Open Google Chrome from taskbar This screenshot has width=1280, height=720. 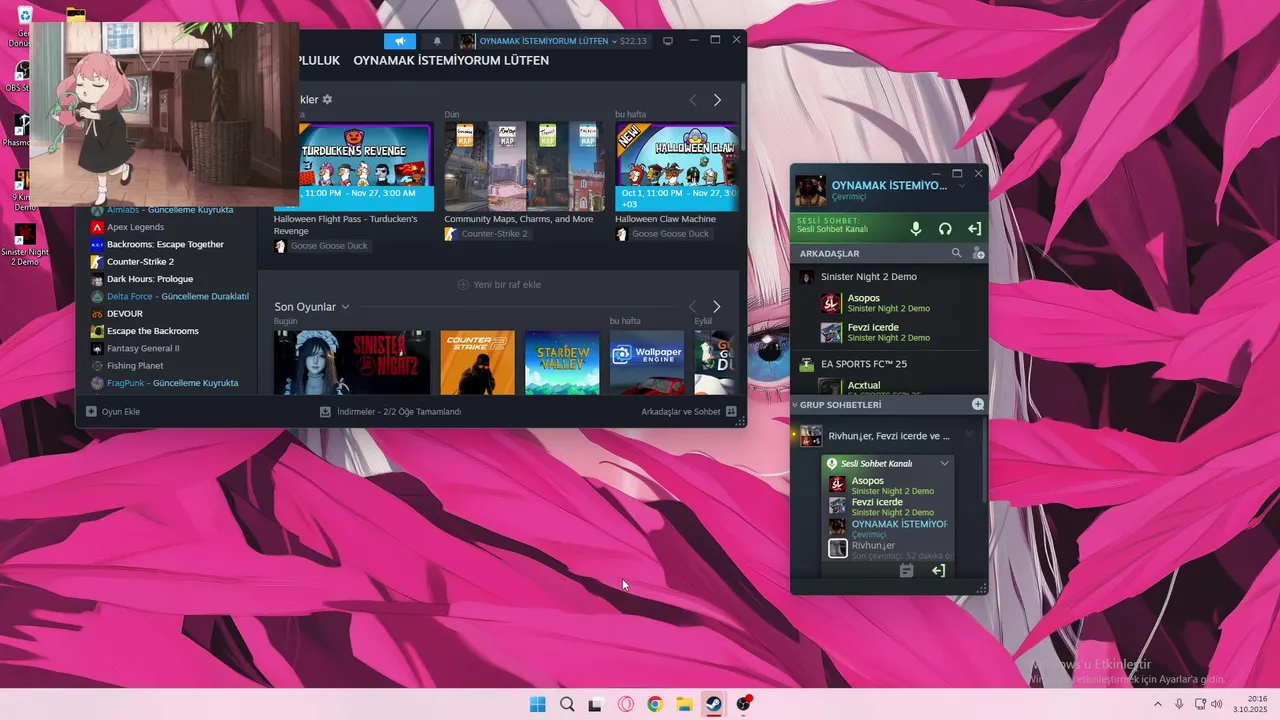point(655,704)
